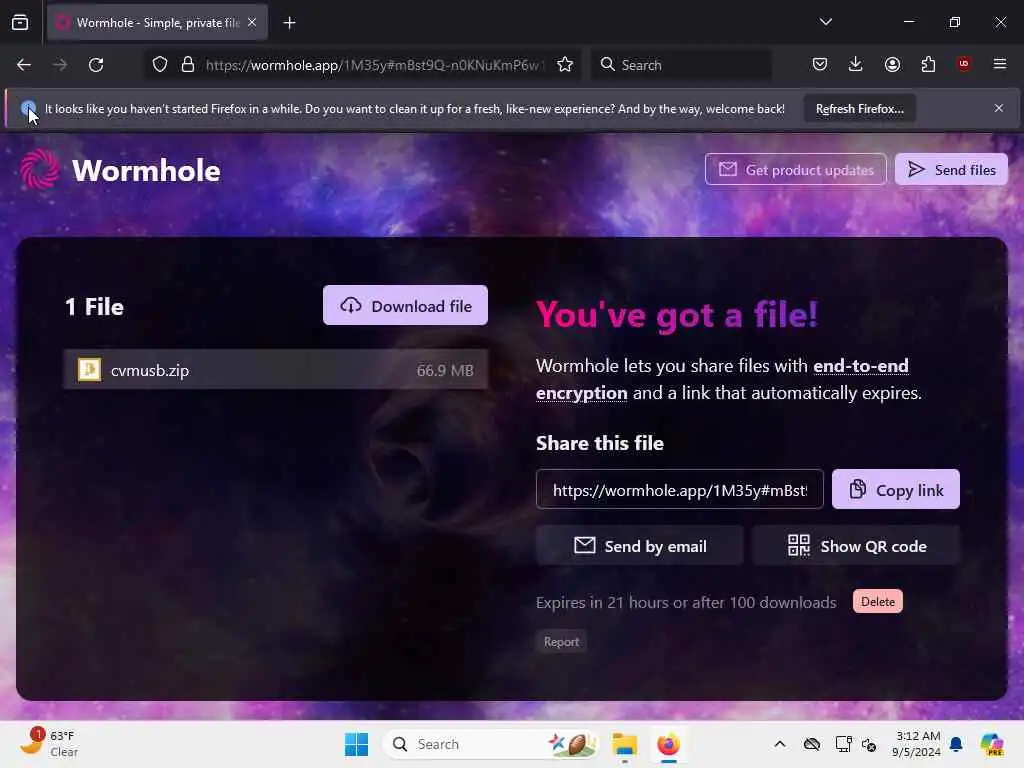The width and height of the screenshot is (1024, 768).
Task: Bookmark this page with star icon
Action: click(x=565, y=65)
